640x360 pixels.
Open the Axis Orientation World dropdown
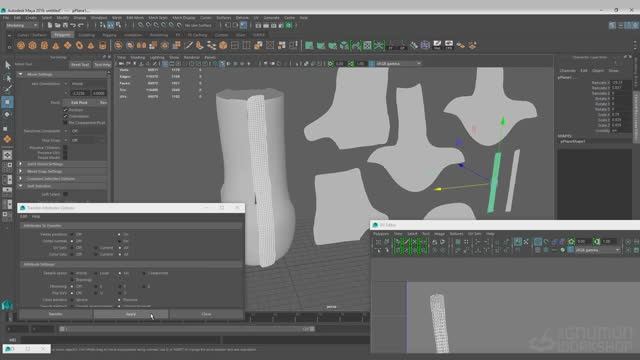(88, 84)
